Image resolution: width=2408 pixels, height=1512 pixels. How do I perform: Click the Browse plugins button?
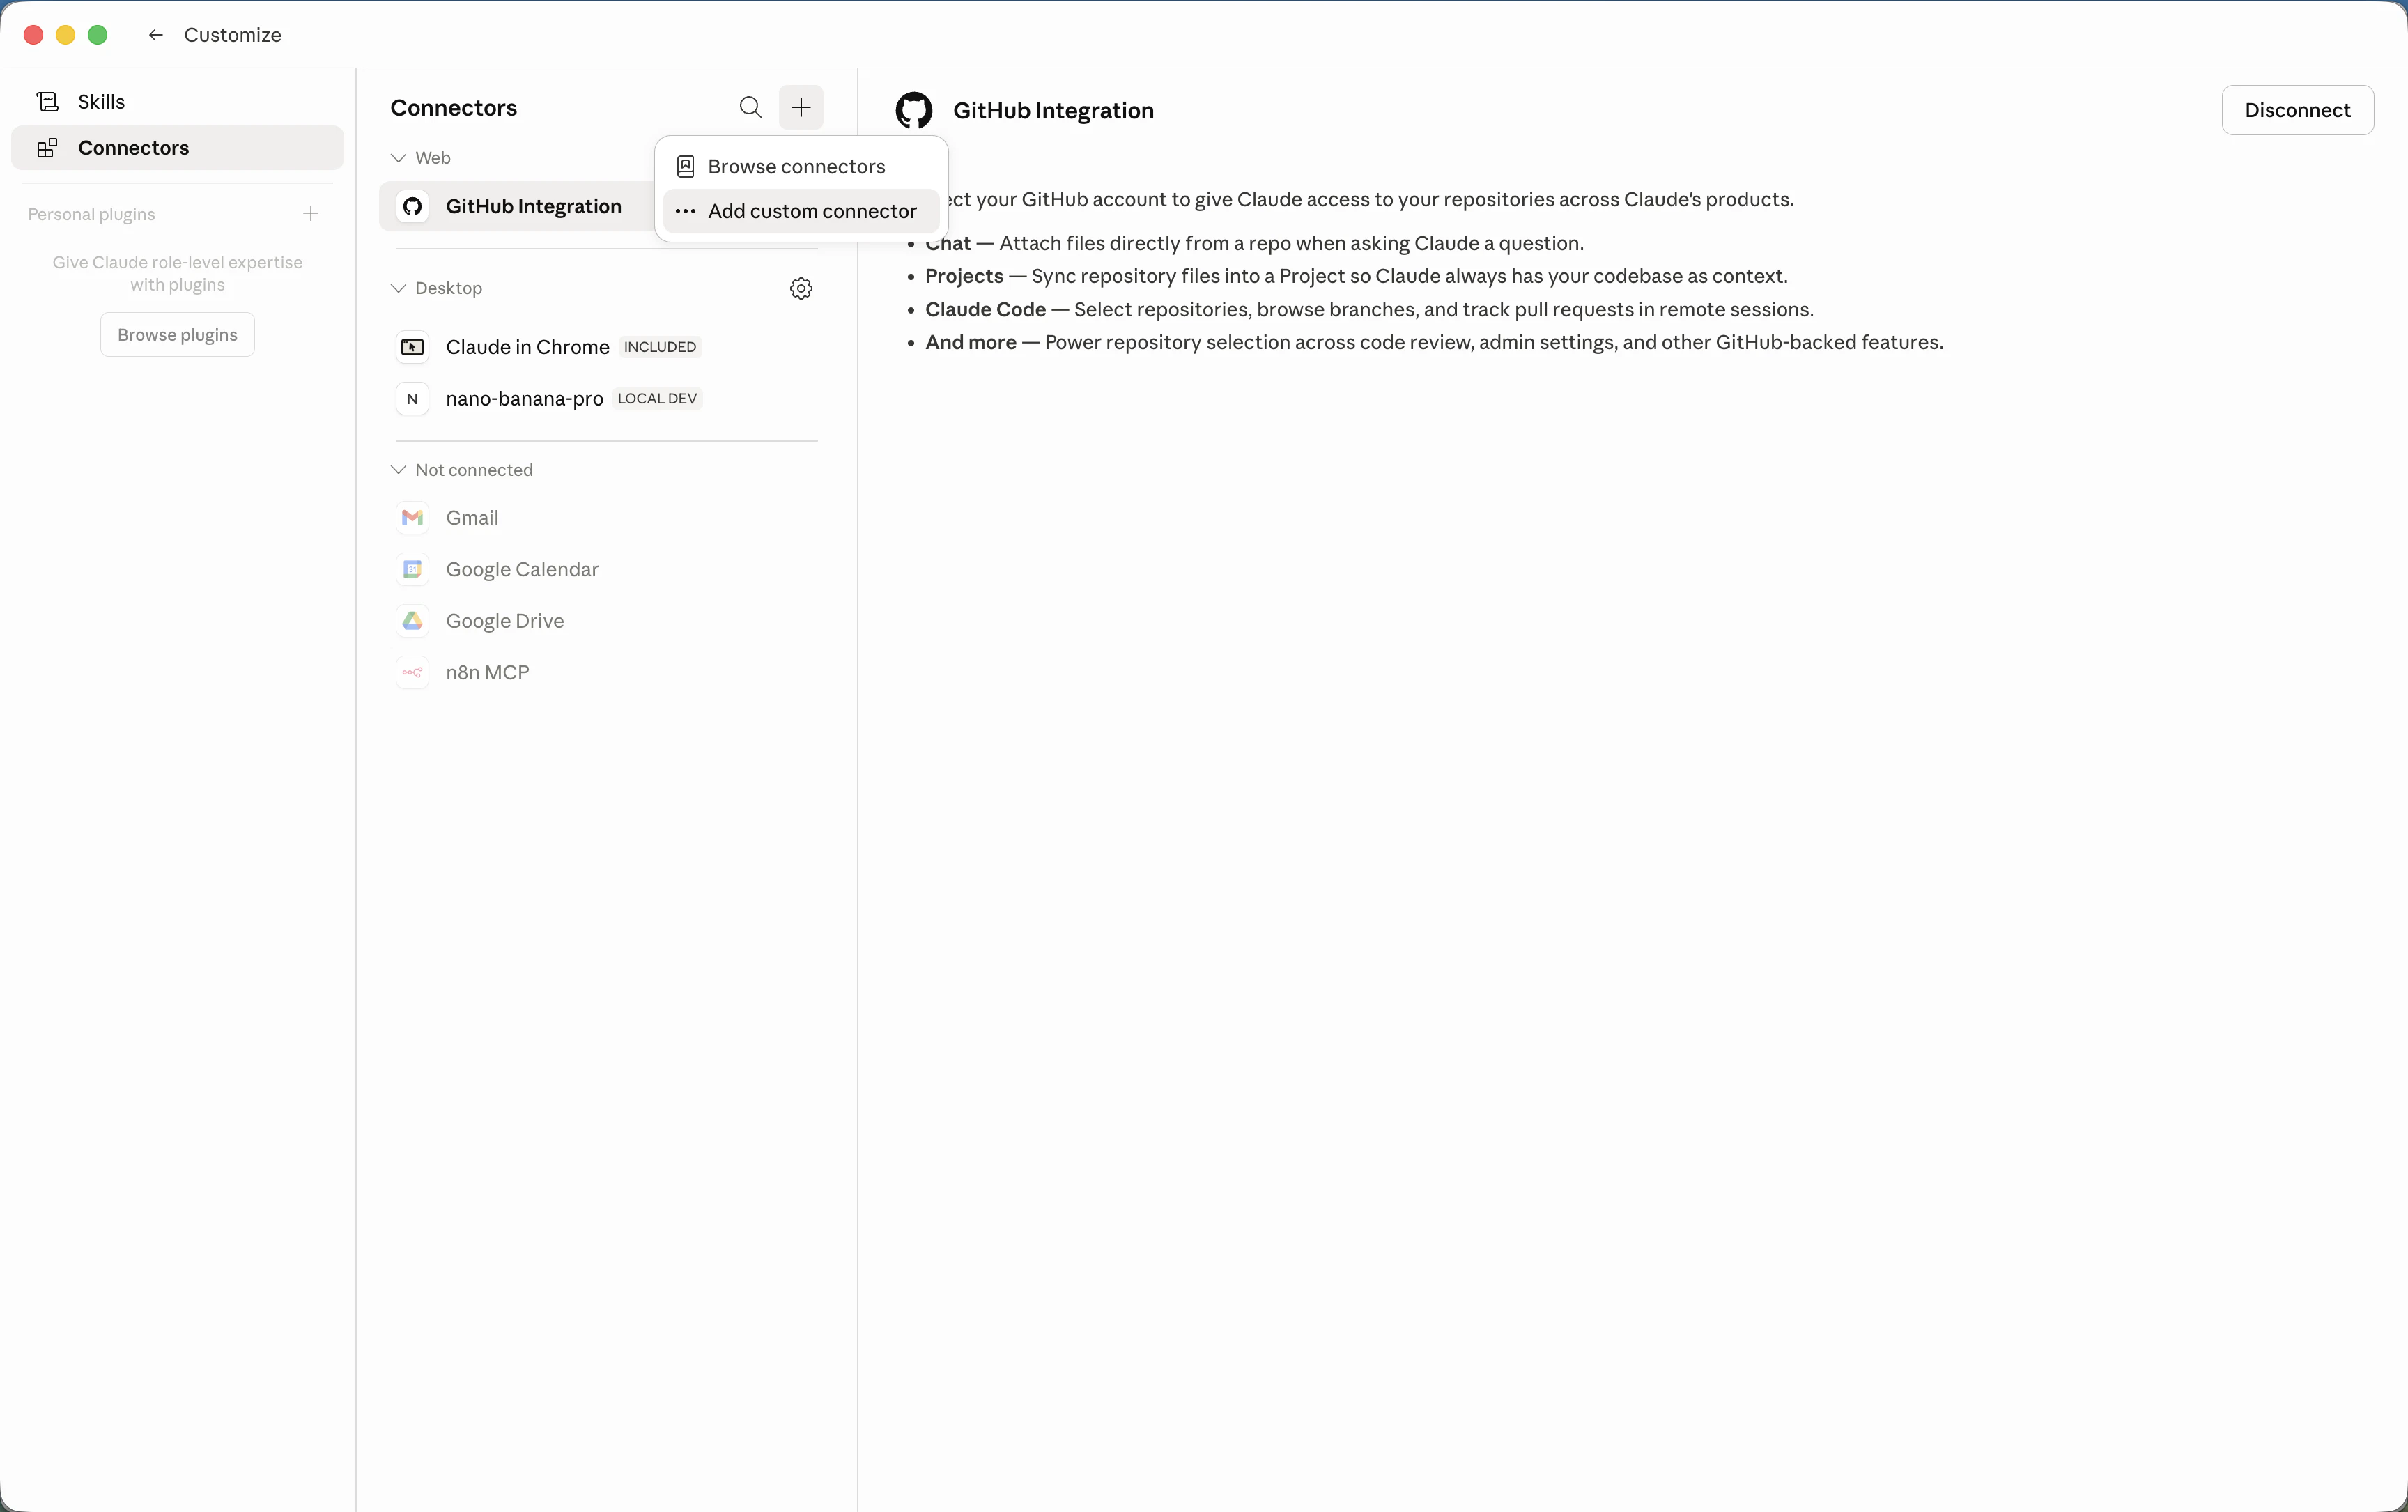point(177,335)
